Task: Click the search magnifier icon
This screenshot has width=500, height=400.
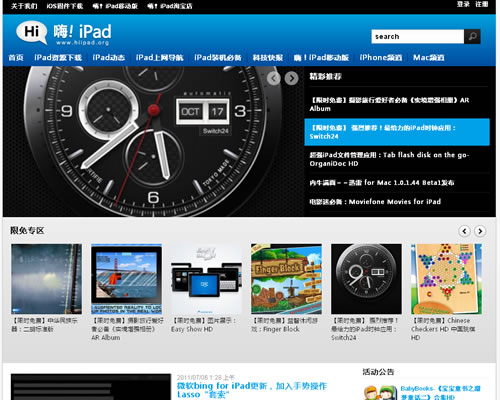Action: (472, 36)
